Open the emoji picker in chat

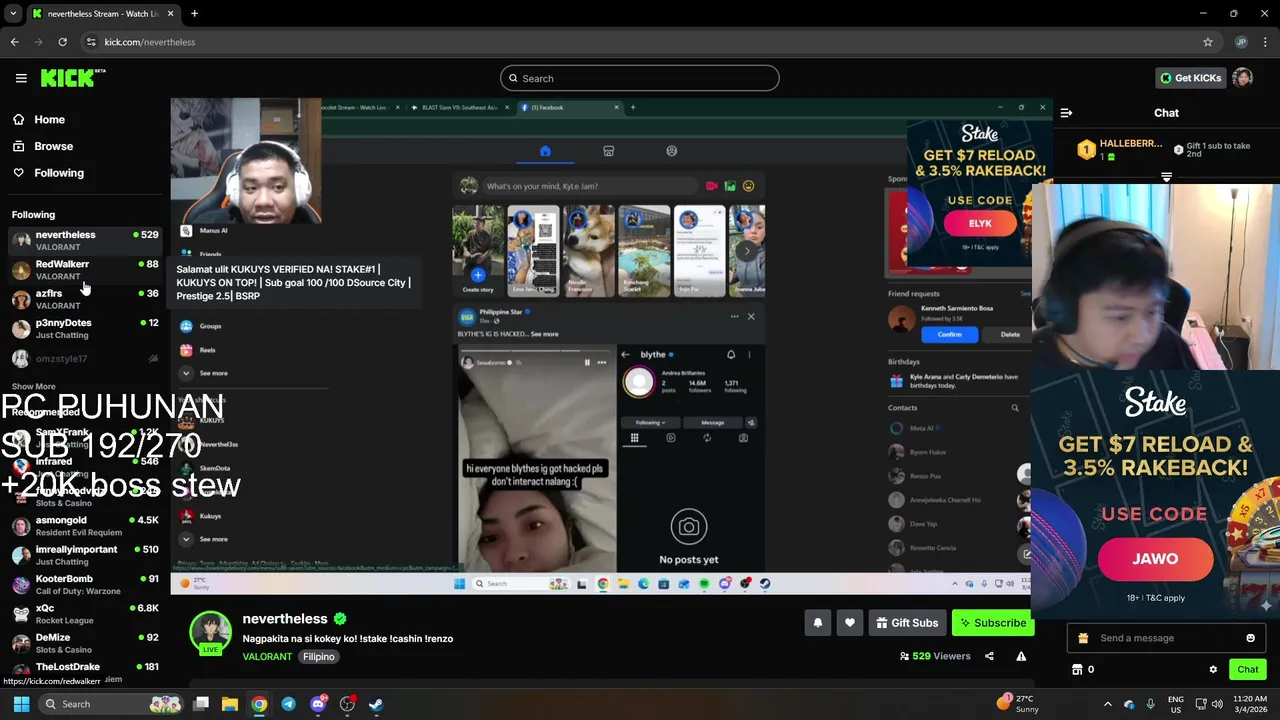tap(1250, 638)
